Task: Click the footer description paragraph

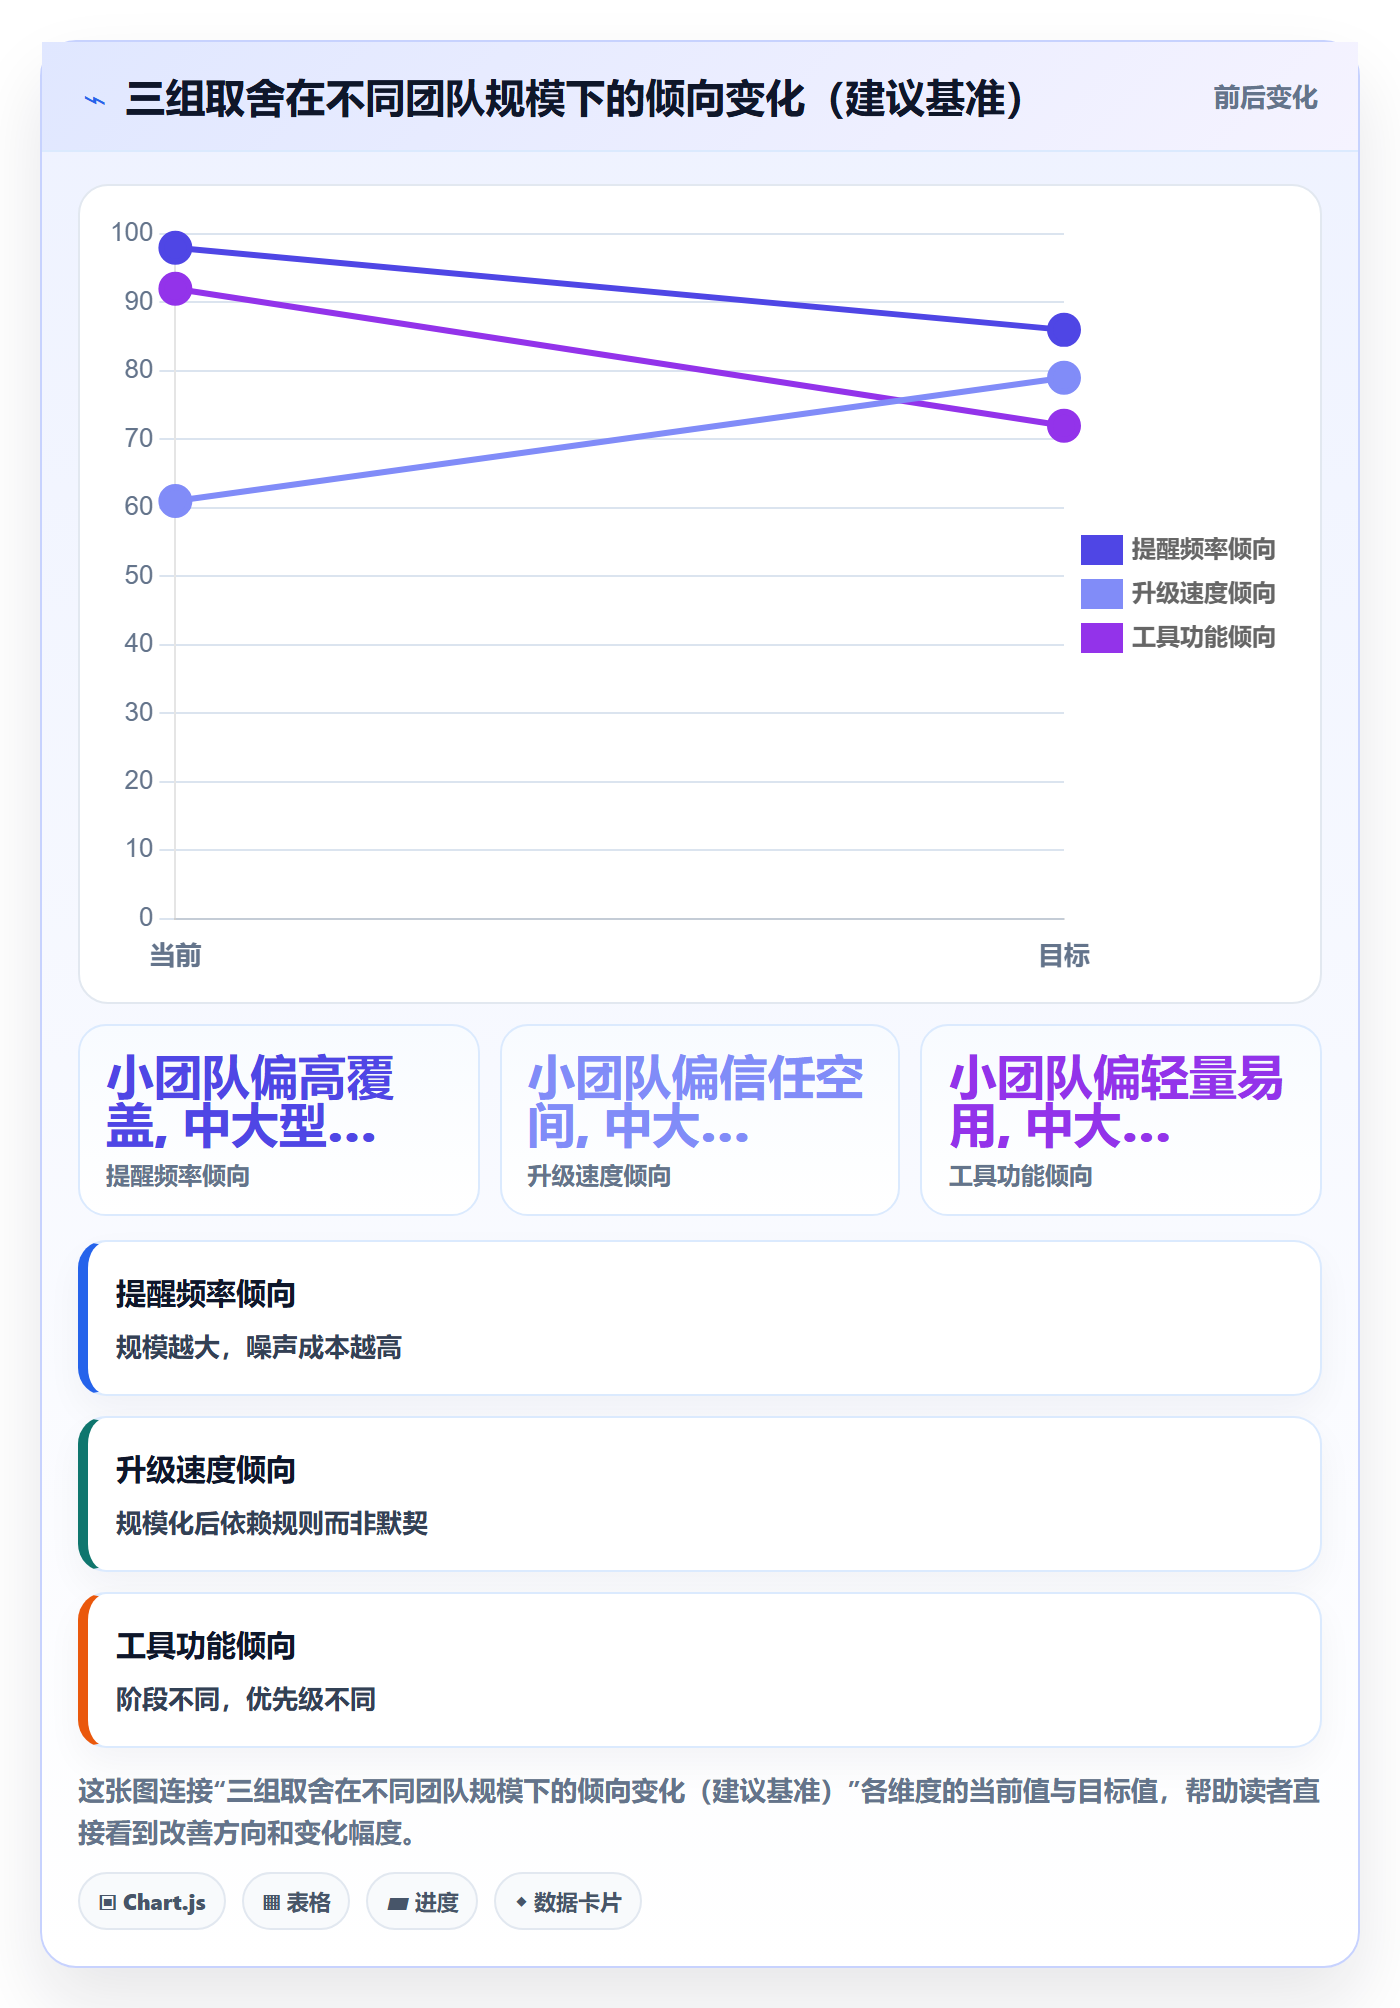Action: [x=700, y=1811]
